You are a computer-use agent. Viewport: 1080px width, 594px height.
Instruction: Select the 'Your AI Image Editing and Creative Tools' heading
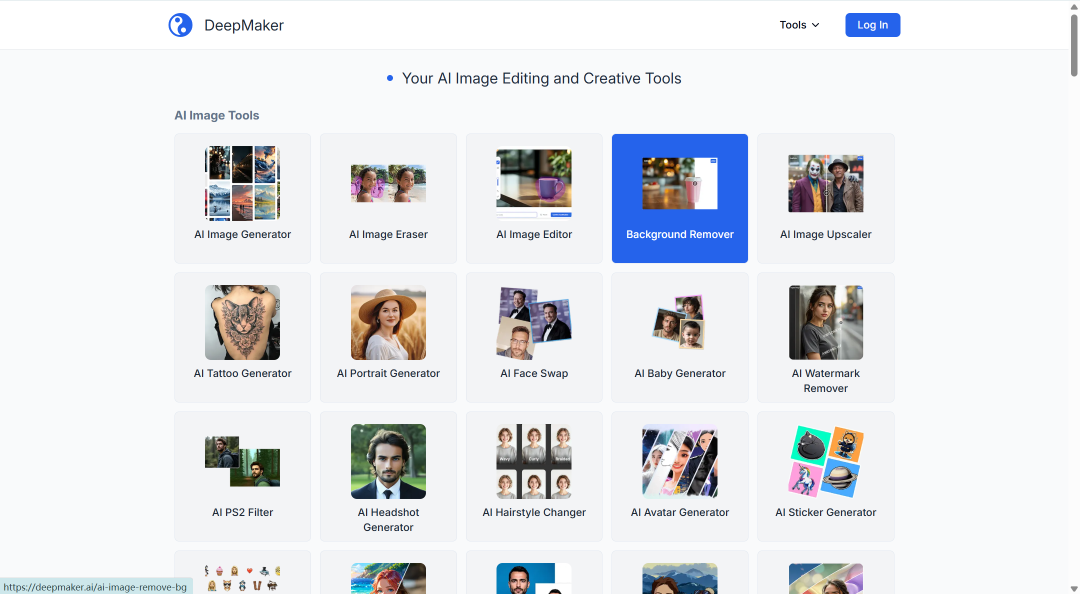coord(541,79)
